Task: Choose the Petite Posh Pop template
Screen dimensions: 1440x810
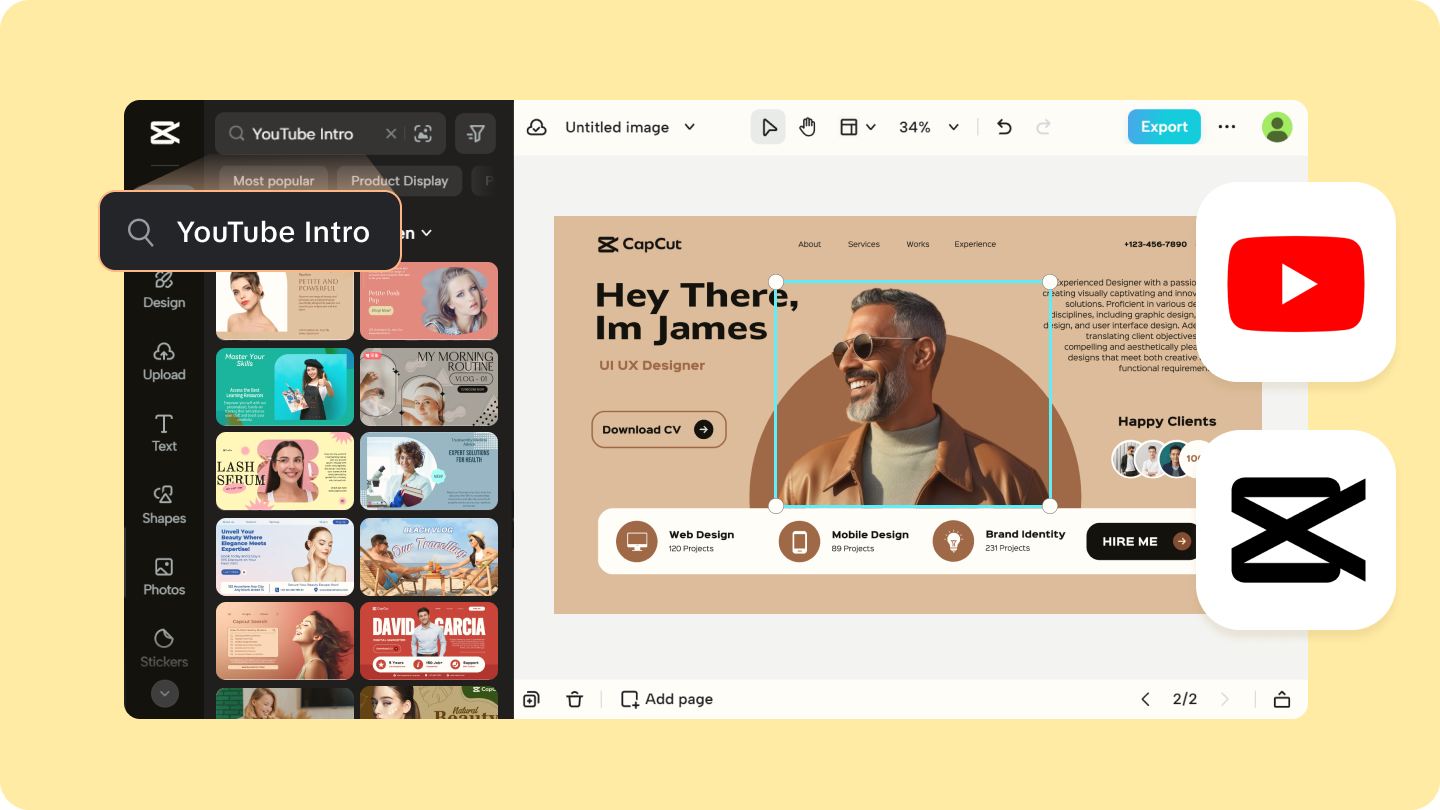Action: (x=429, y=301)
